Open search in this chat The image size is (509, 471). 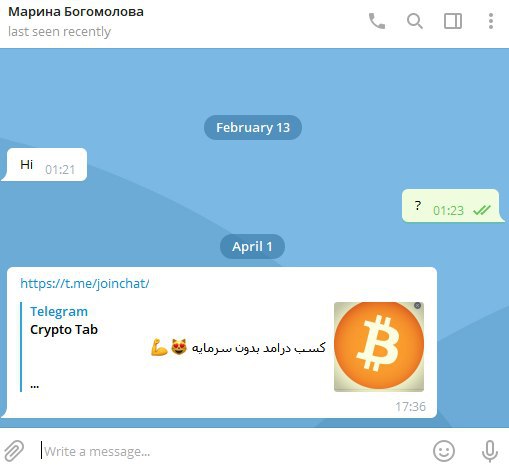click(x=415, y=21)
